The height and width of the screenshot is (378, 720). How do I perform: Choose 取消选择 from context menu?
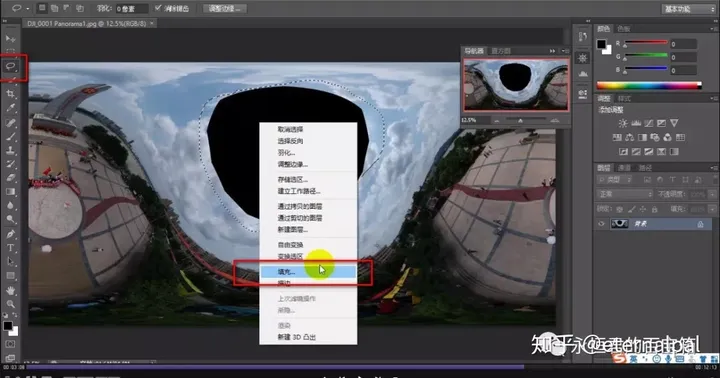pyautogui.click(x=290, y=130)
